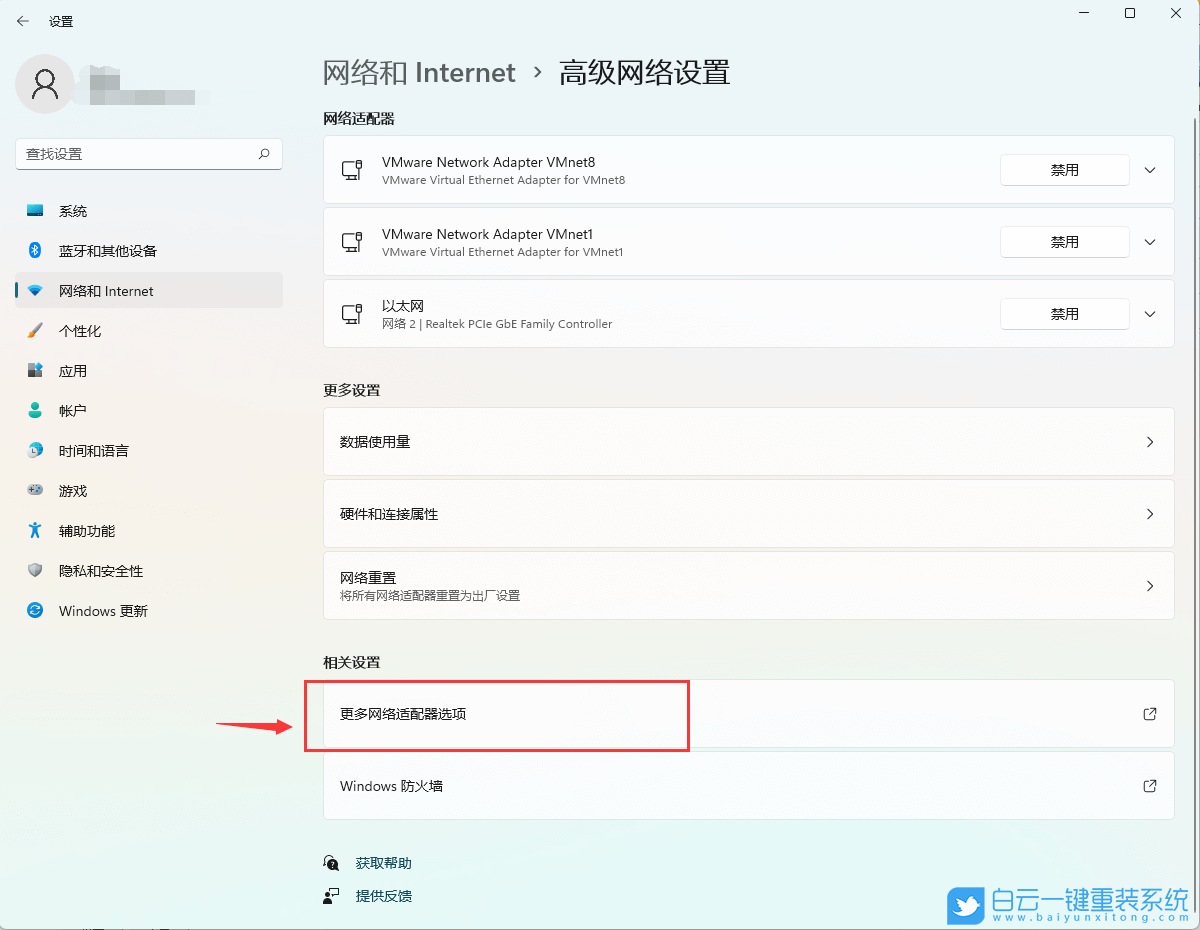Click 提供反馈 link
1200x930 pixels.
coord(383,896)
